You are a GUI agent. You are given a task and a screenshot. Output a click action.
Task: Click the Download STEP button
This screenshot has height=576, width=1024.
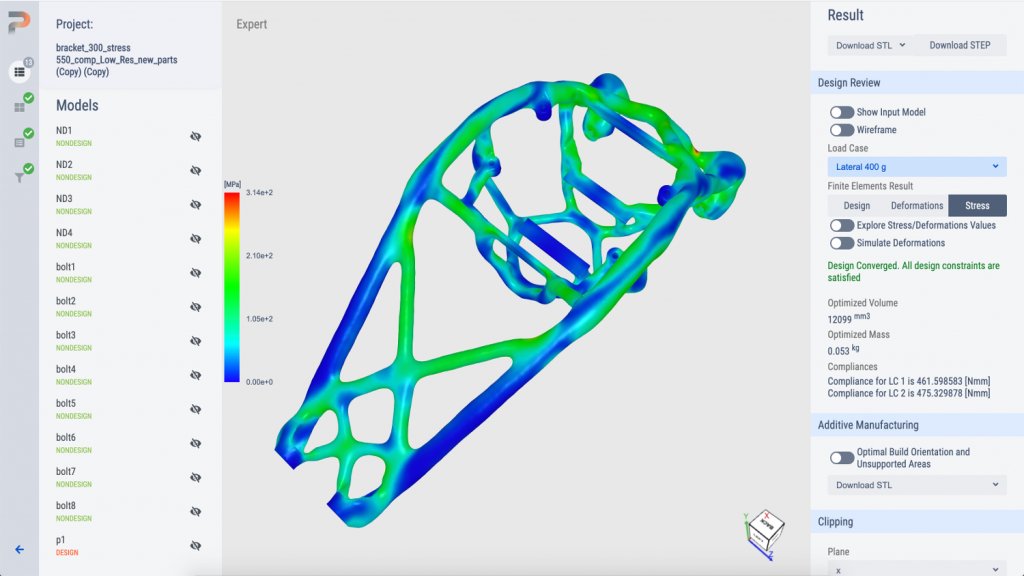[959, 45]
